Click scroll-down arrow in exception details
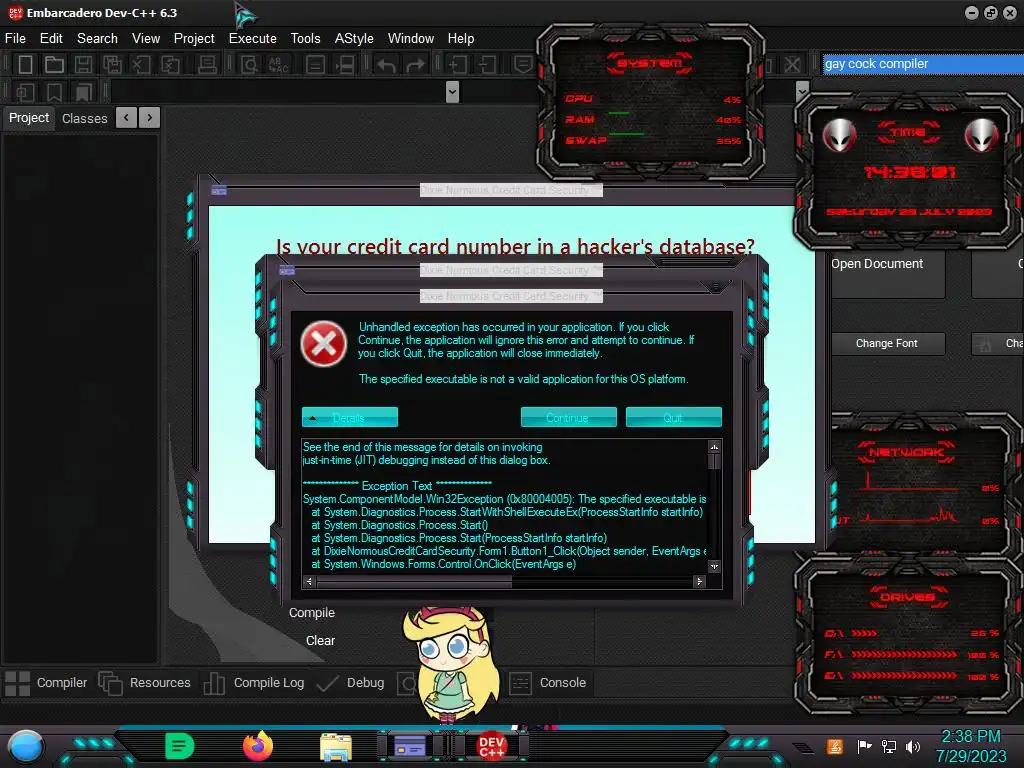The width and height of the screenshot is (1024, 768). click(714, 566)
